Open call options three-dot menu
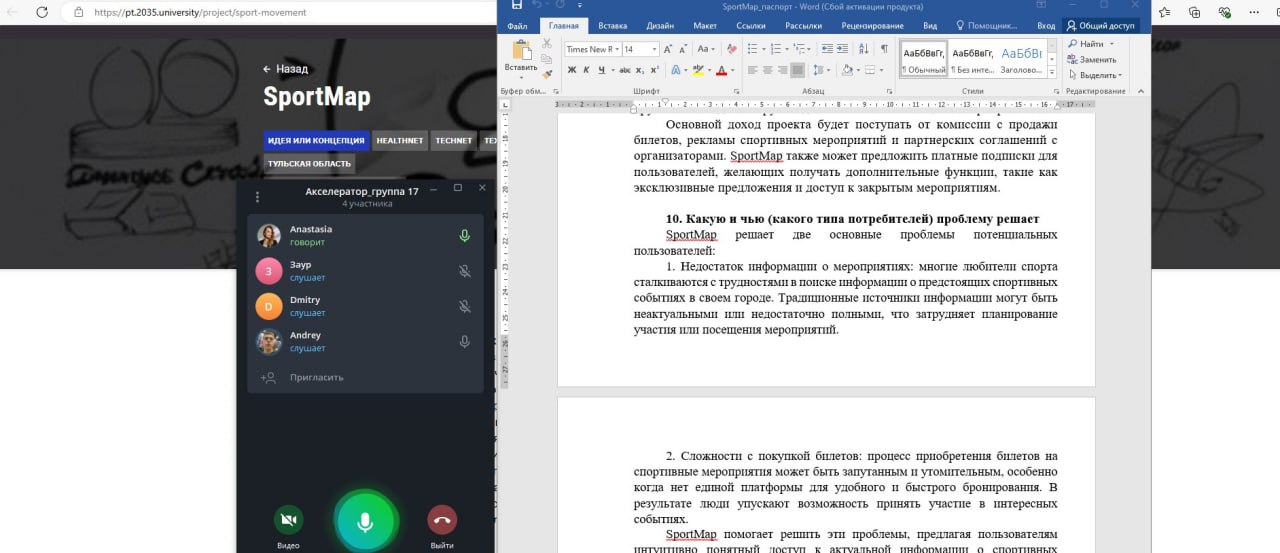 [x=257, y=197]
